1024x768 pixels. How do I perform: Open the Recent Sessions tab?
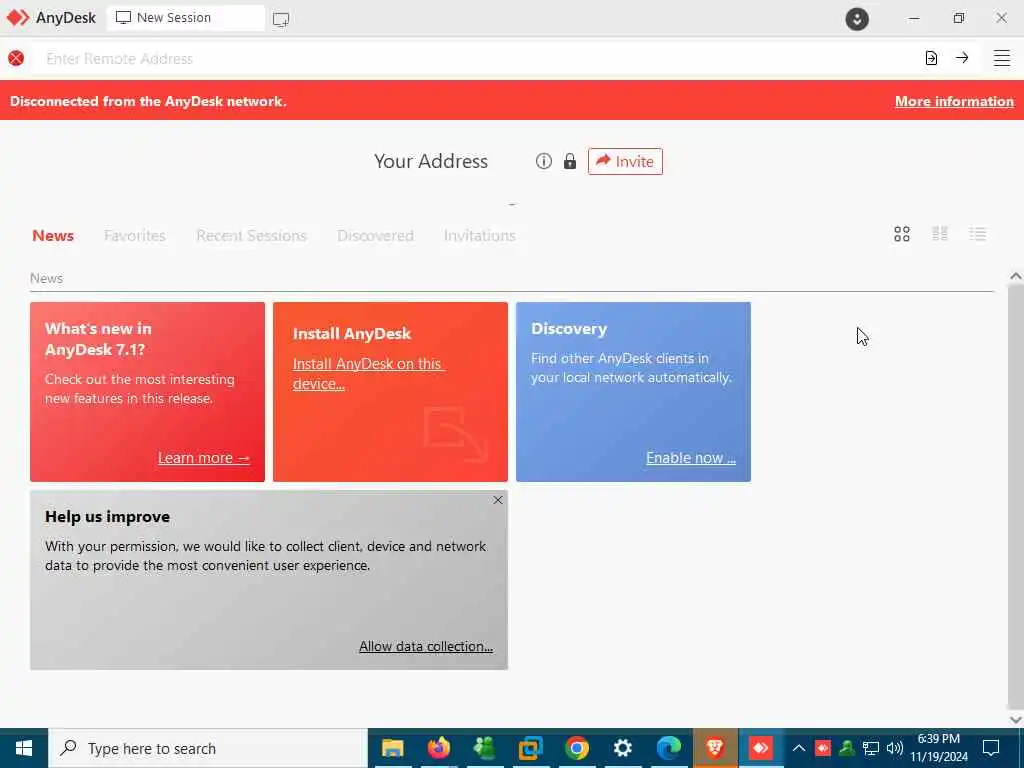(251, 236)
